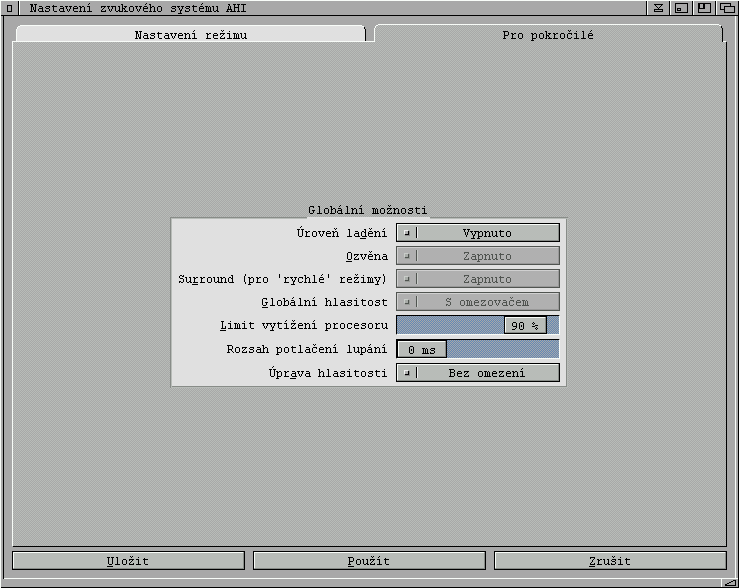Toggle the Ozvěna setting showing Zapnuto
The image size is (739, 588).
478,256
